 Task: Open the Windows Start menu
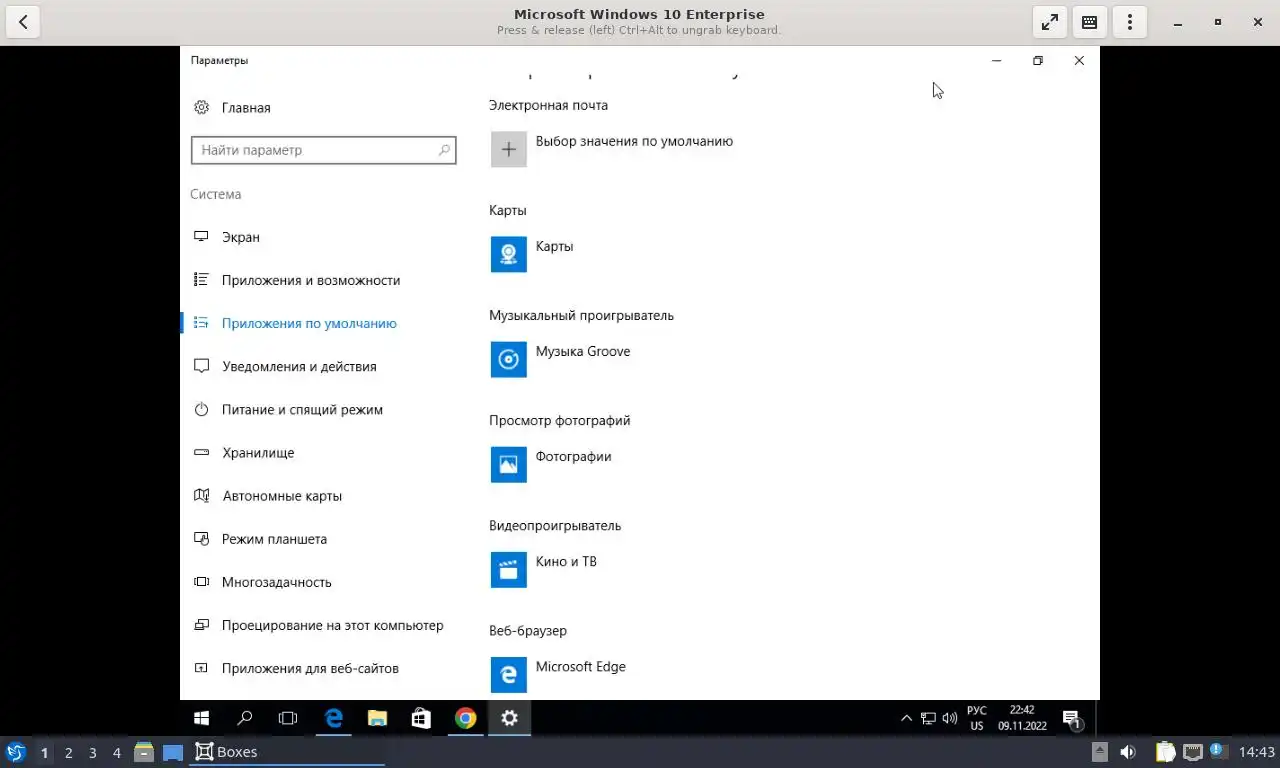(201, 718)
